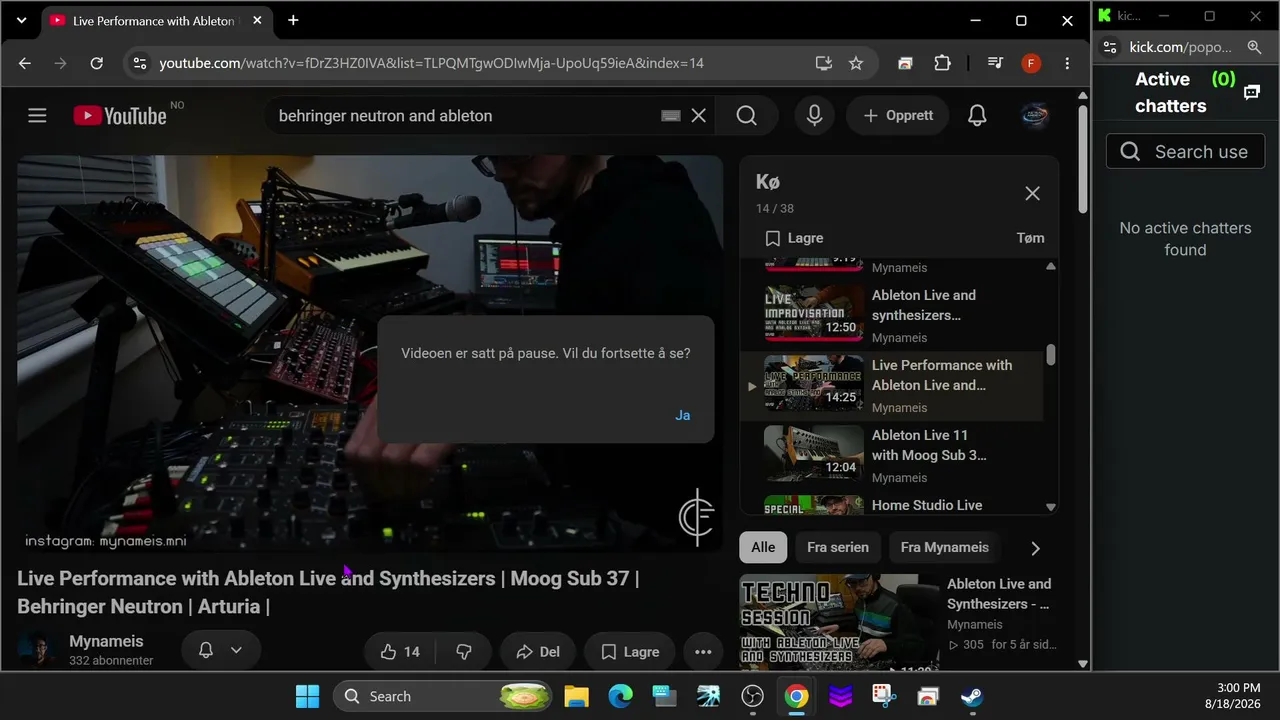Open the Mynameis channel avatar
Image resolution: width=1280 pixels, height=720 pixels.
[37, 650]
